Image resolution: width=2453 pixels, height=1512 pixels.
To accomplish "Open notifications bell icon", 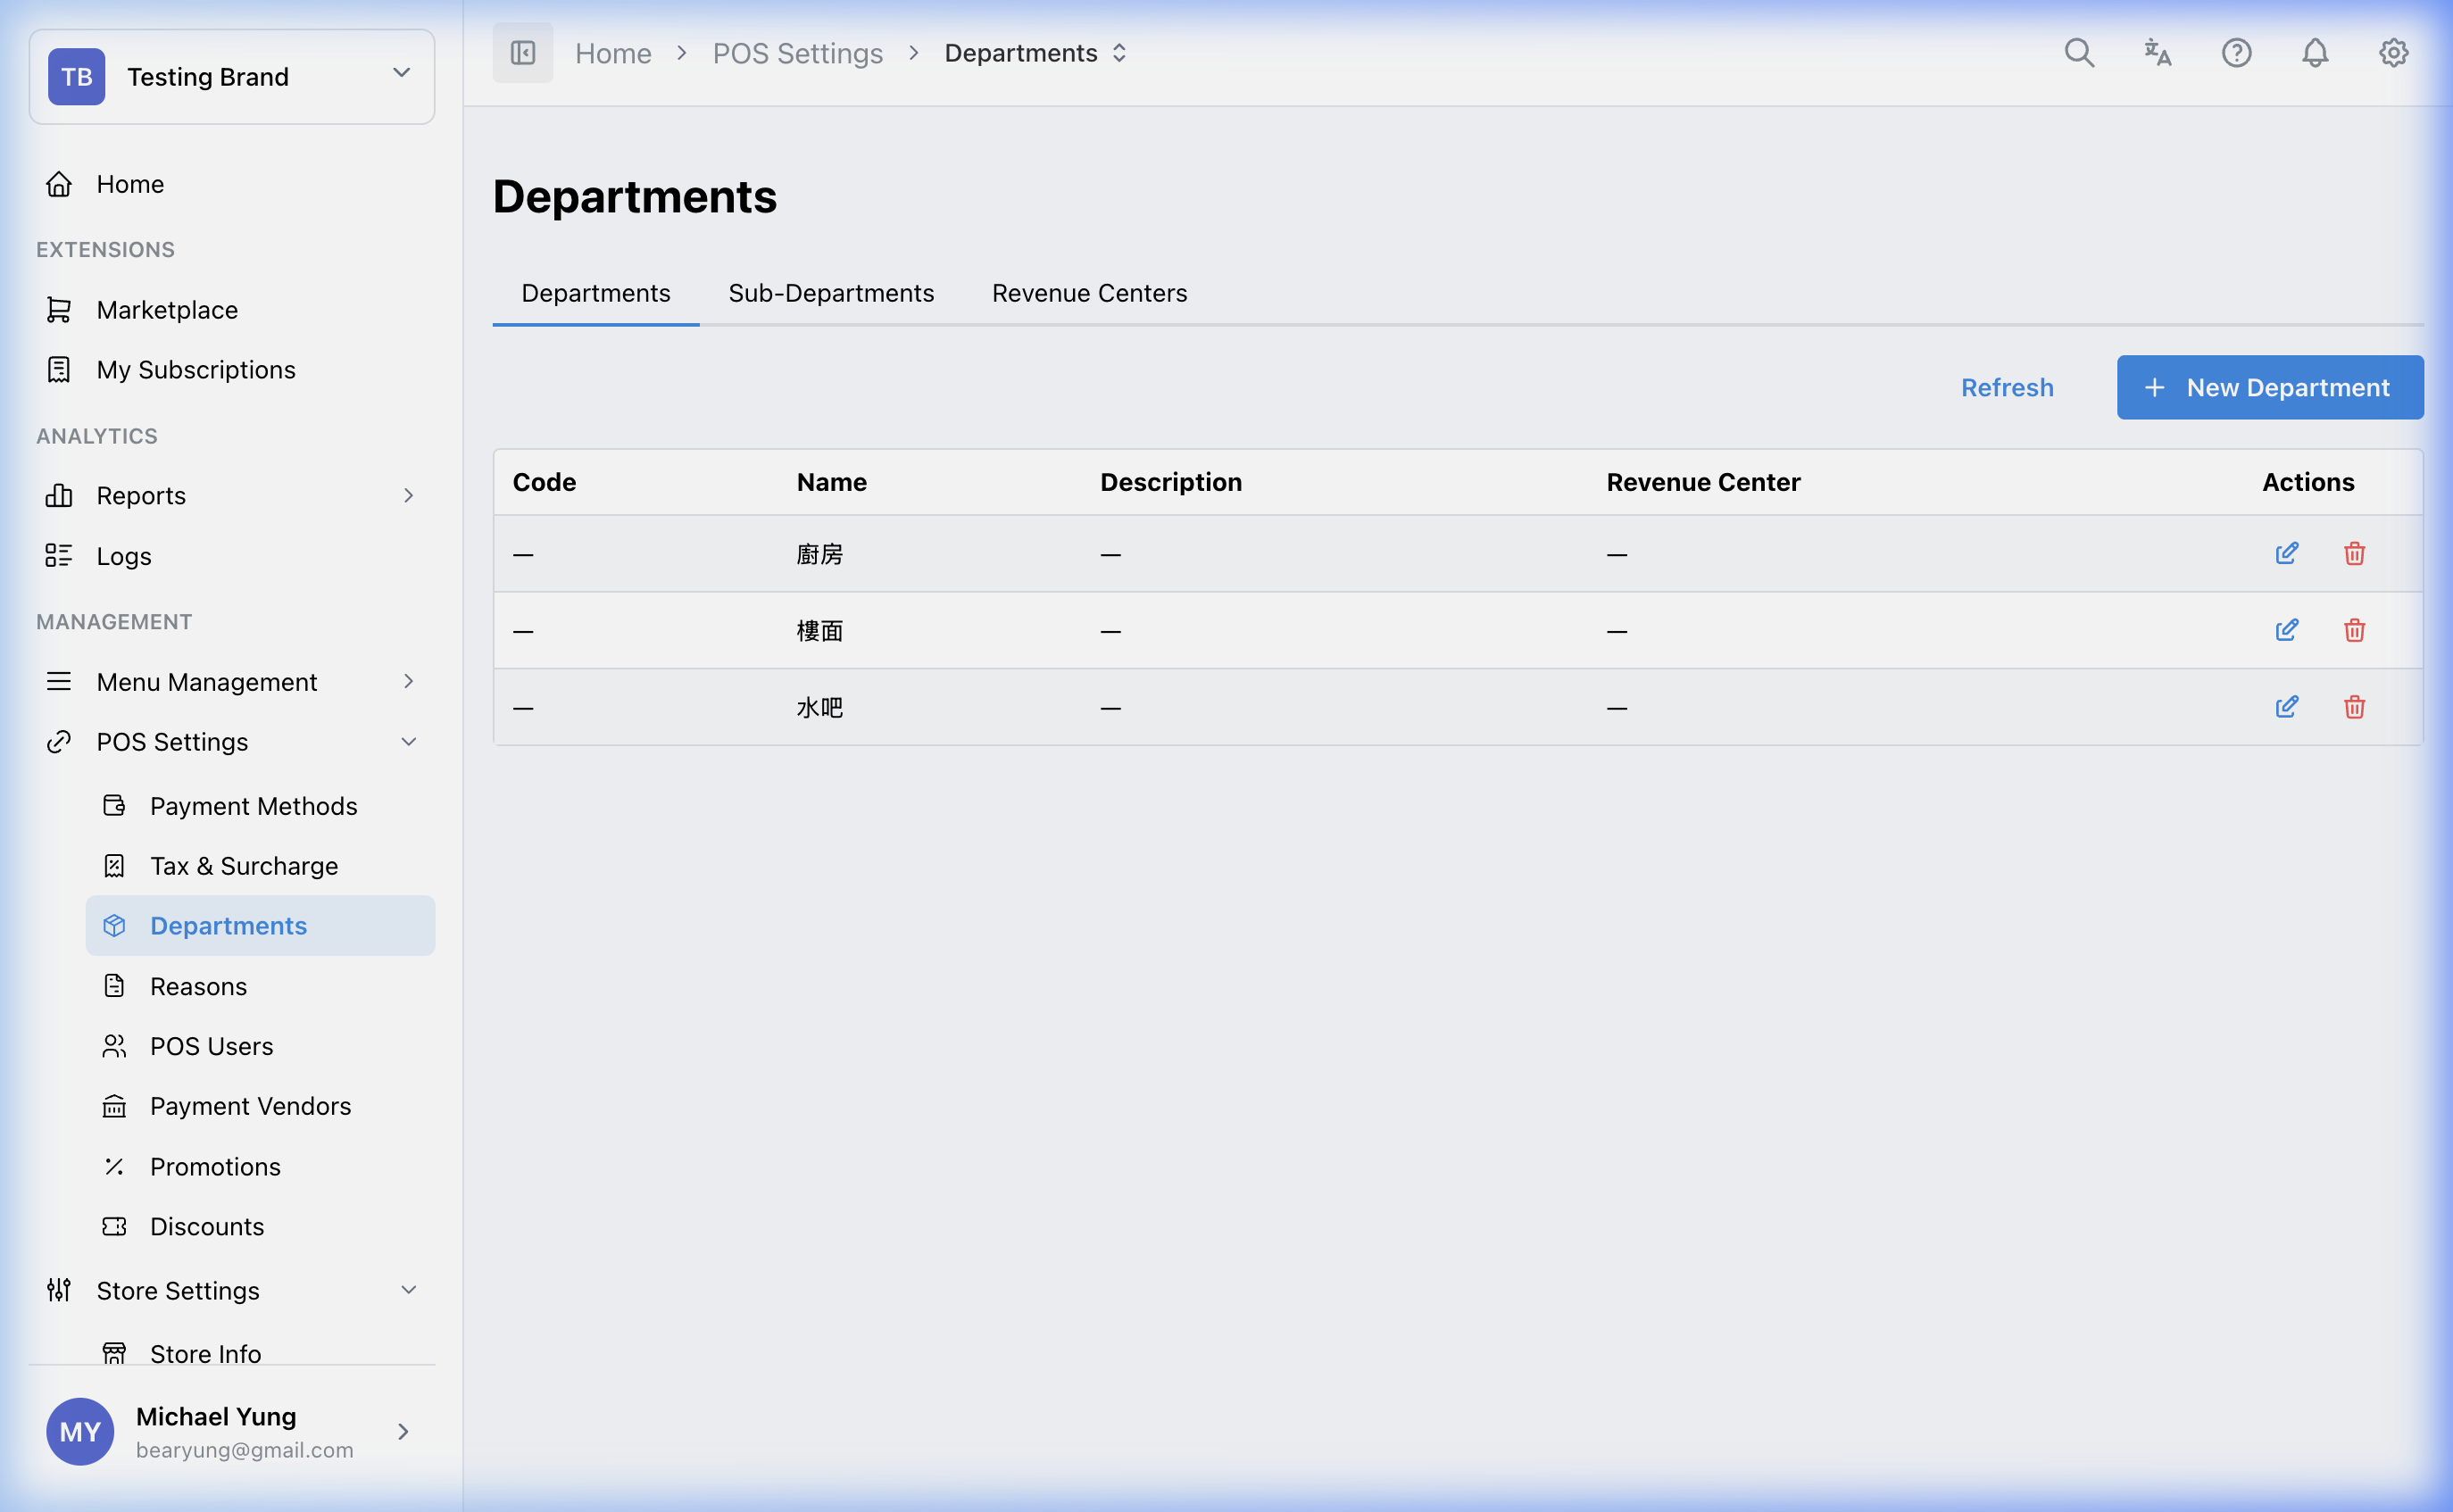I will (2314, 53).
